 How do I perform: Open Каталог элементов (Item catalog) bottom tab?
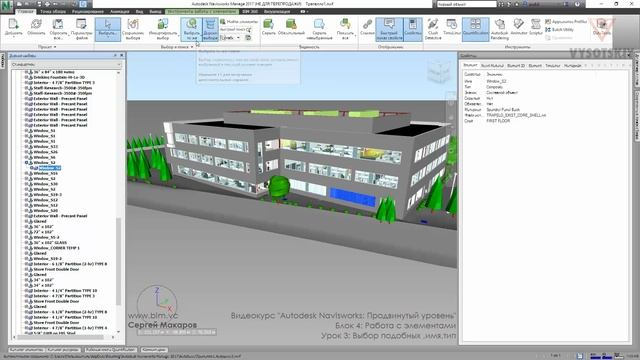click(26, 350)
